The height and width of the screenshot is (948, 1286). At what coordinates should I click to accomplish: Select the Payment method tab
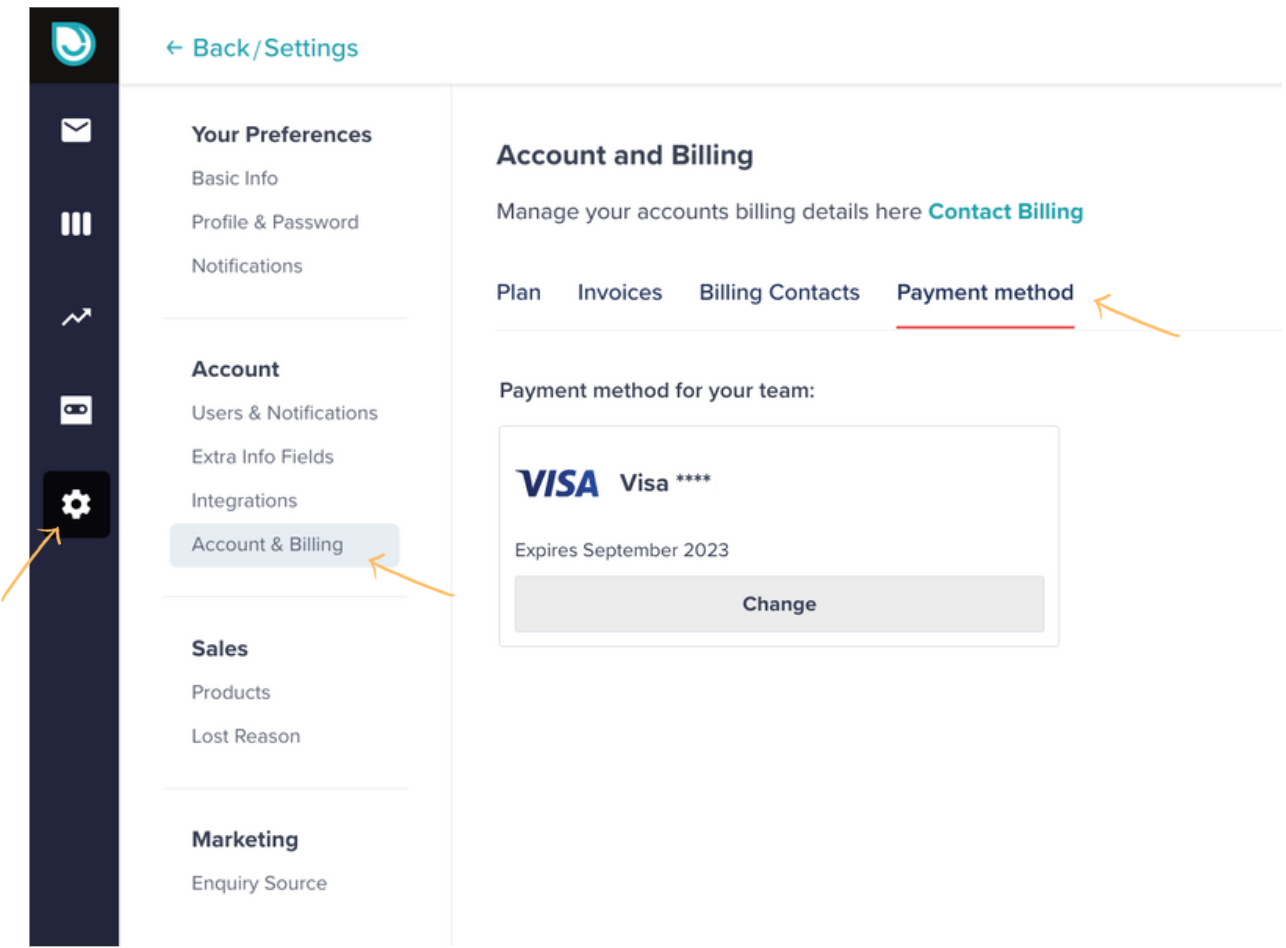tap(985, 293)
